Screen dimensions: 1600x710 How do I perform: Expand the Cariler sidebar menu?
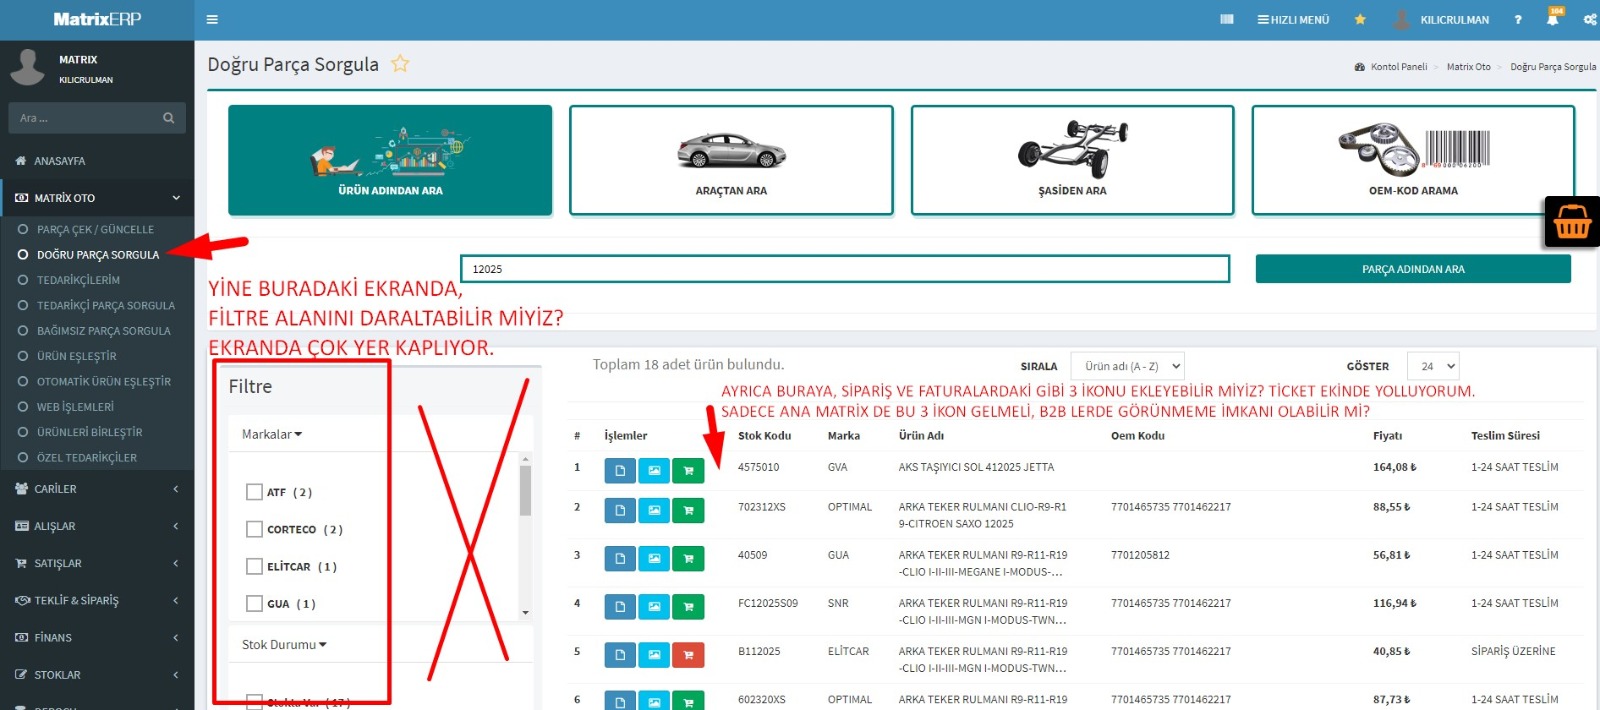(x=55, y=489)
